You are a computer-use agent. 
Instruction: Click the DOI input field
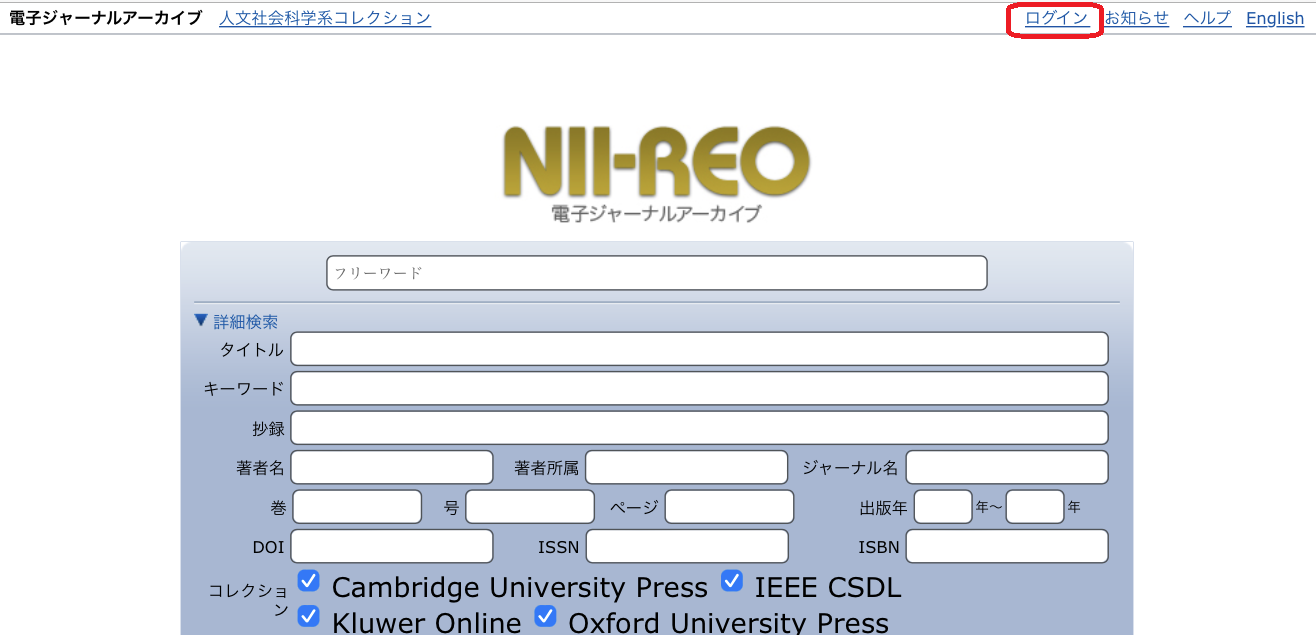click(x=392, y=546)
